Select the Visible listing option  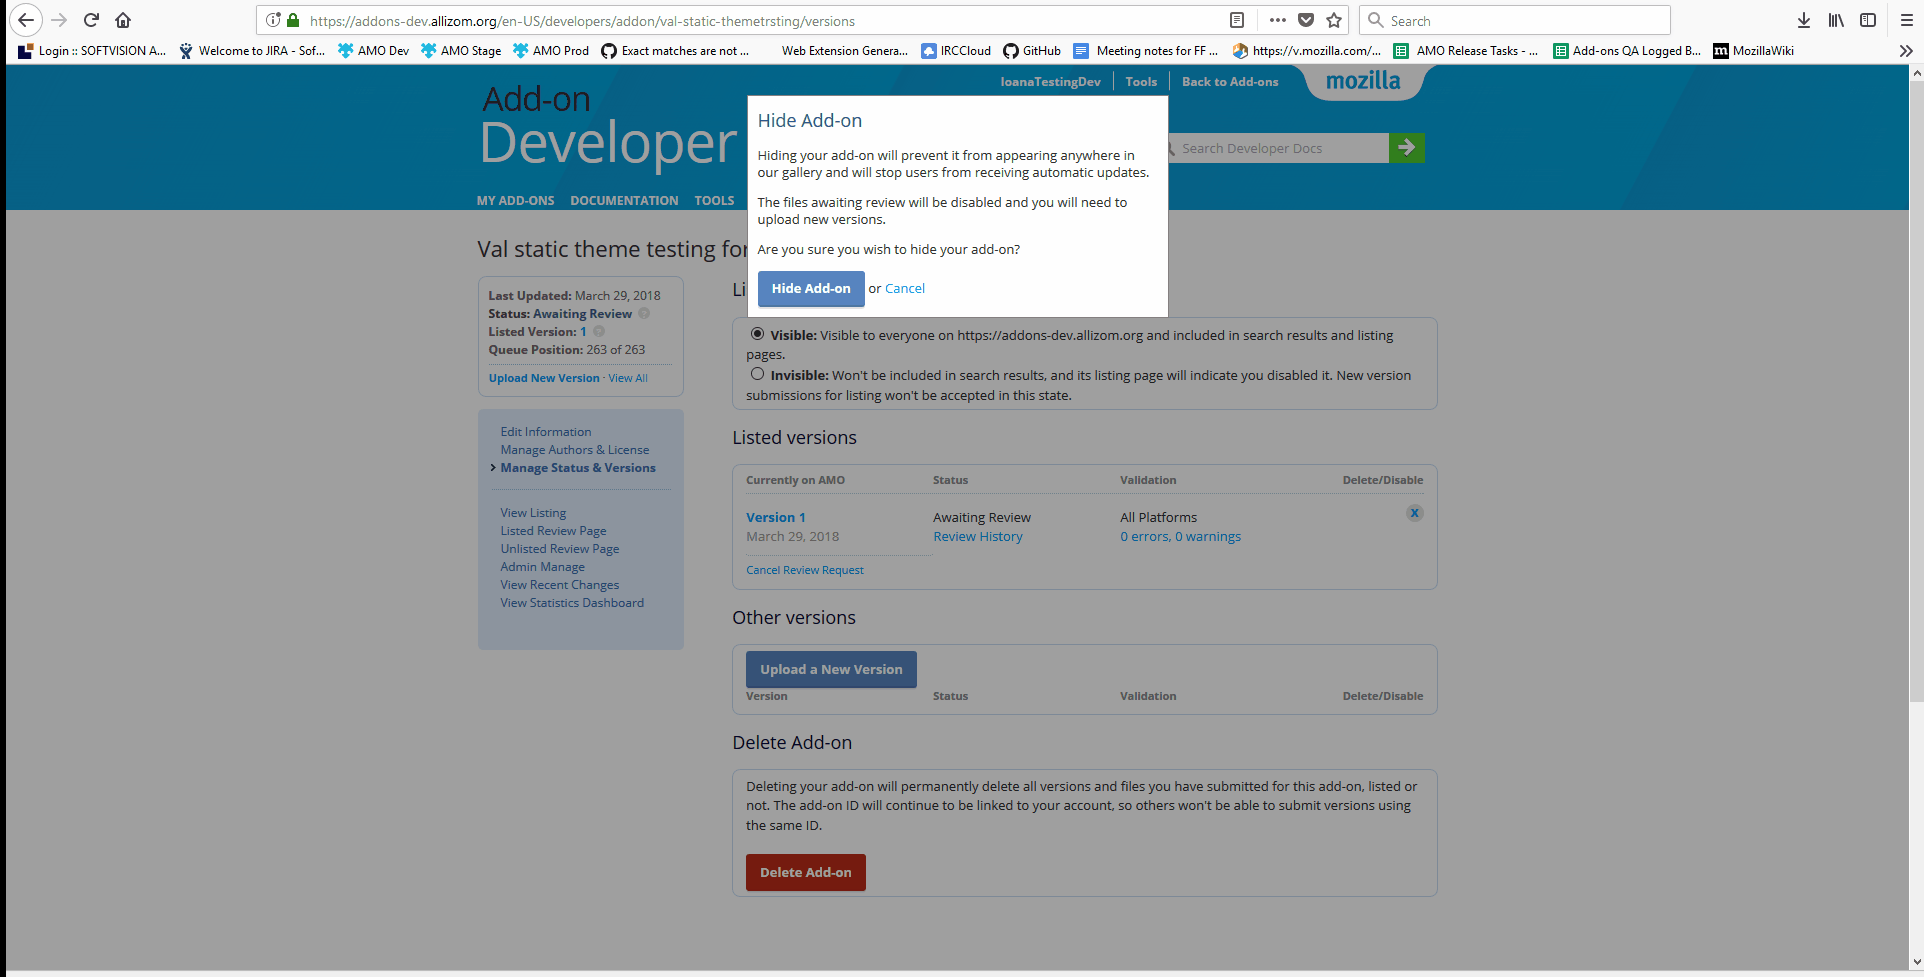point(757,333)
